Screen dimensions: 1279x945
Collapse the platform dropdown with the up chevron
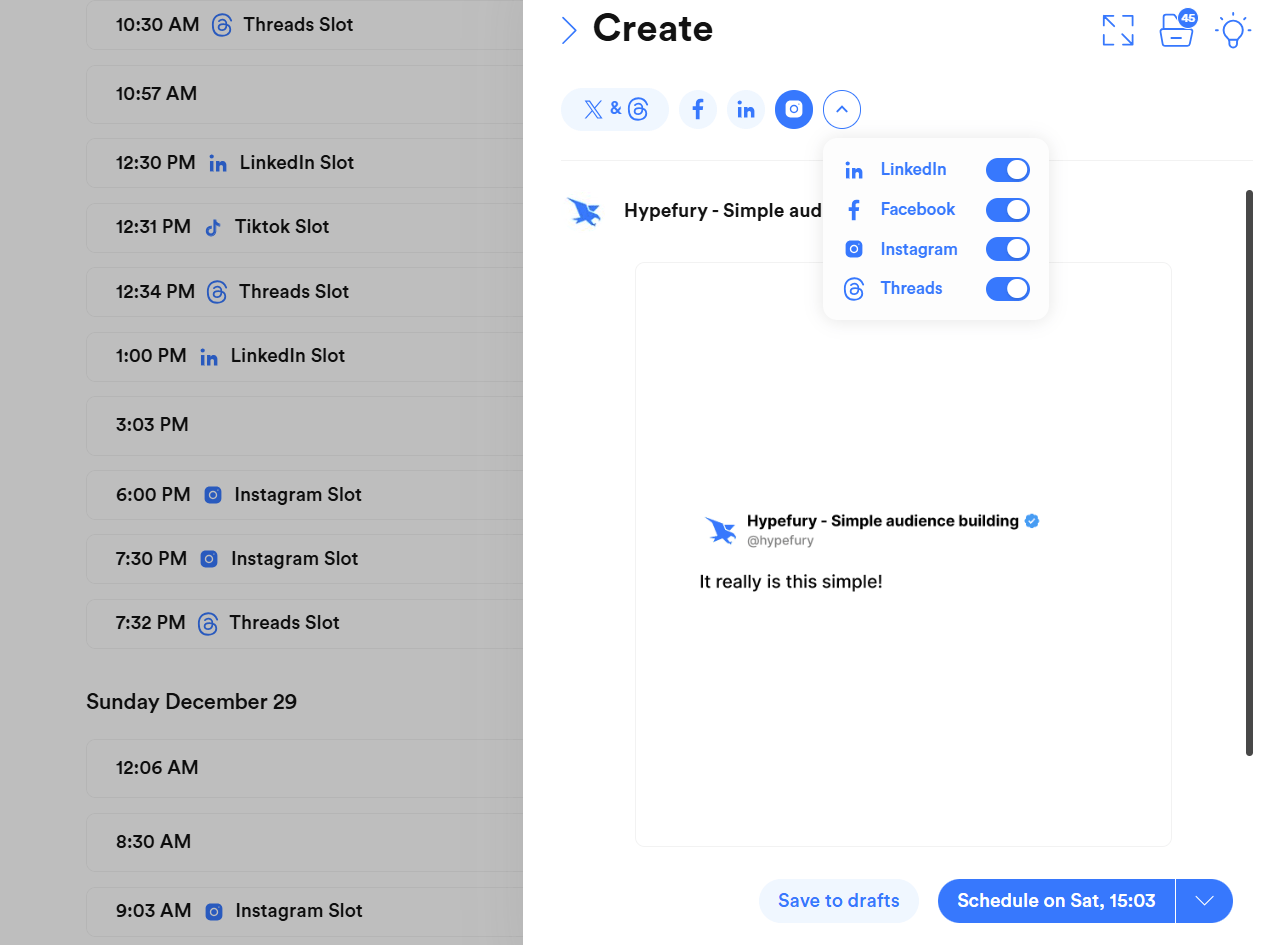click(842, 109)
